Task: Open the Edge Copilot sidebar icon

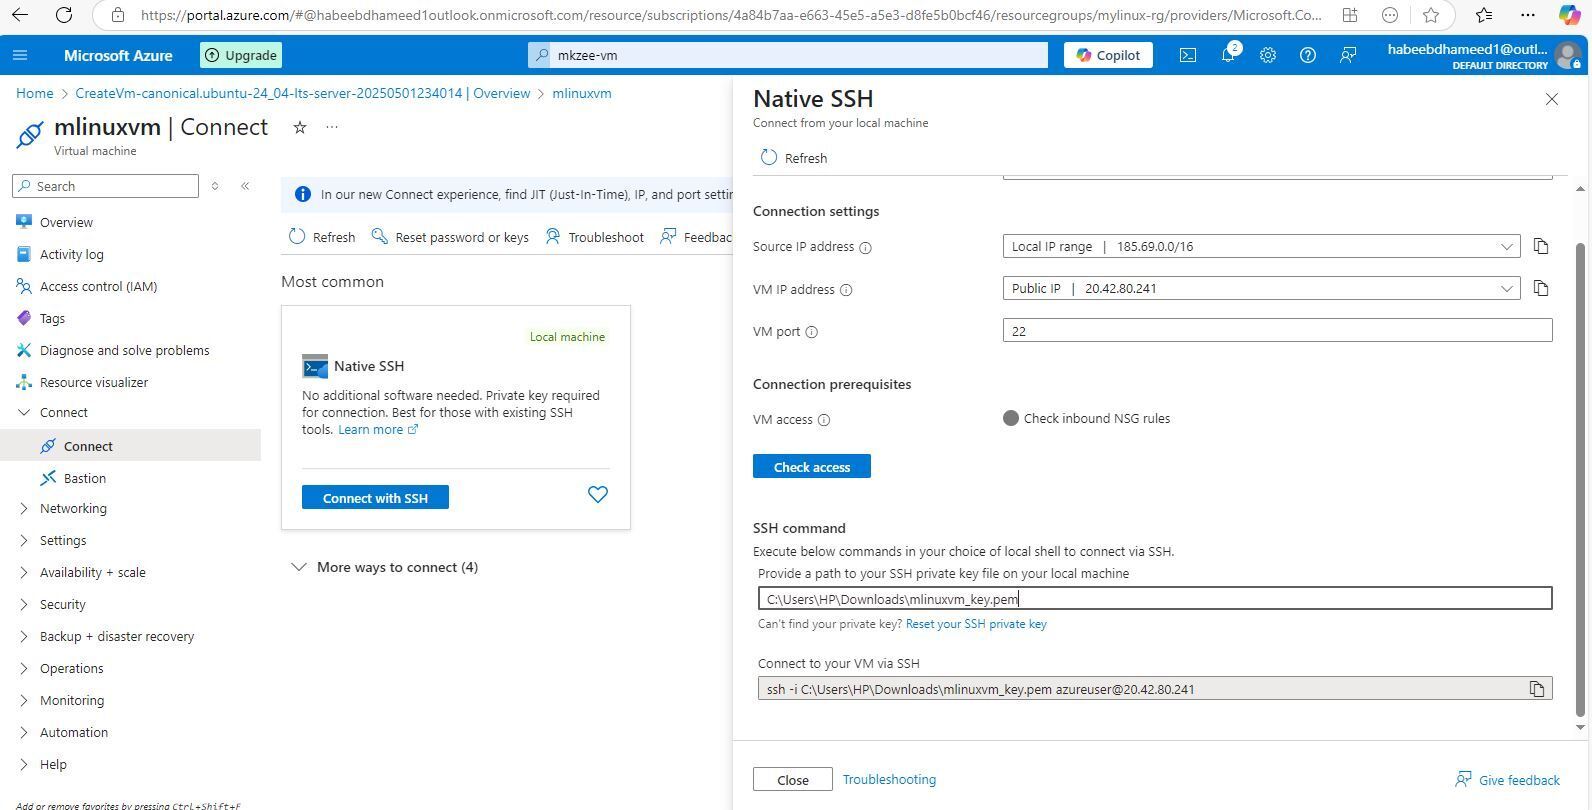Action: [x=1570, y=15]
